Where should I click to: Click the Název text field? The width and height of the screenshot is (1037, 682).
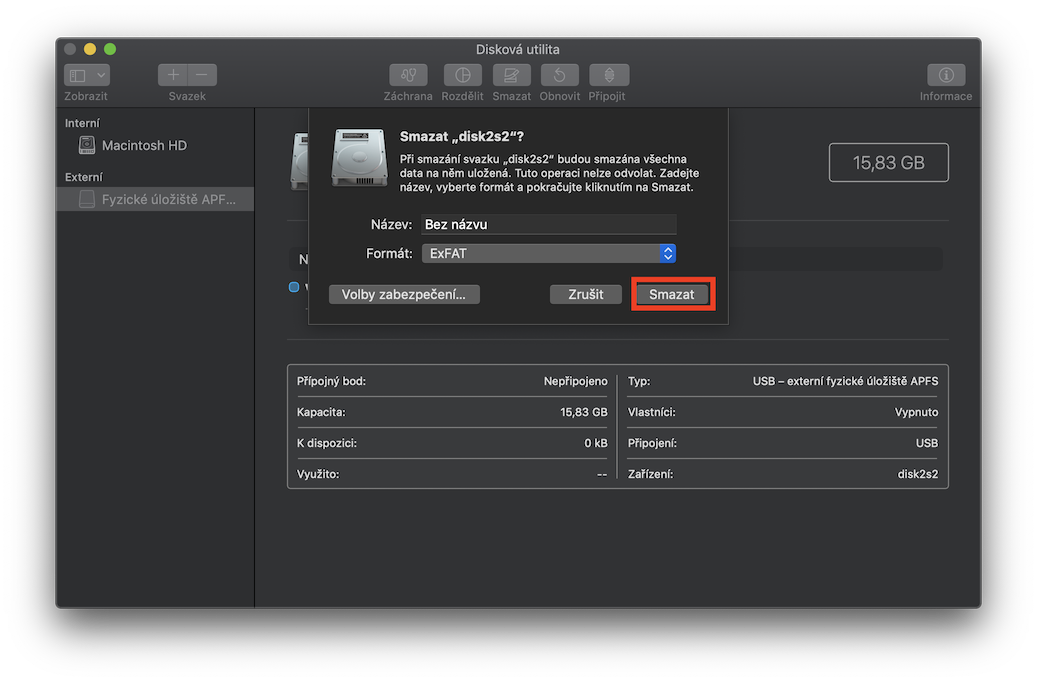[548, 224]
